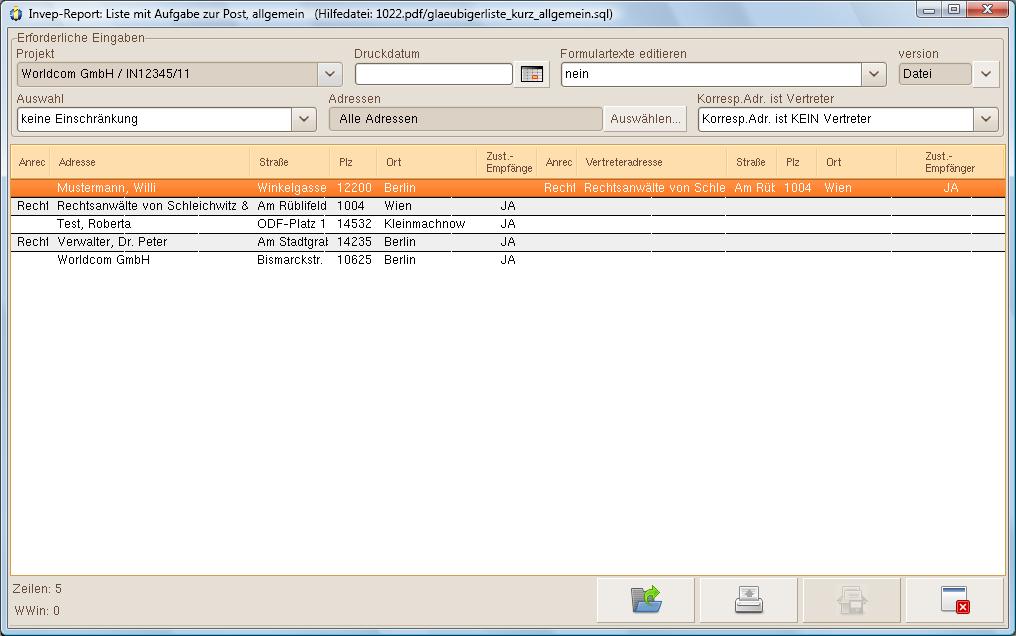Click the 'ODF-Platz 1' street cell
The image size is (1016, 636).
pyautogui.click(x=292, y=224)
